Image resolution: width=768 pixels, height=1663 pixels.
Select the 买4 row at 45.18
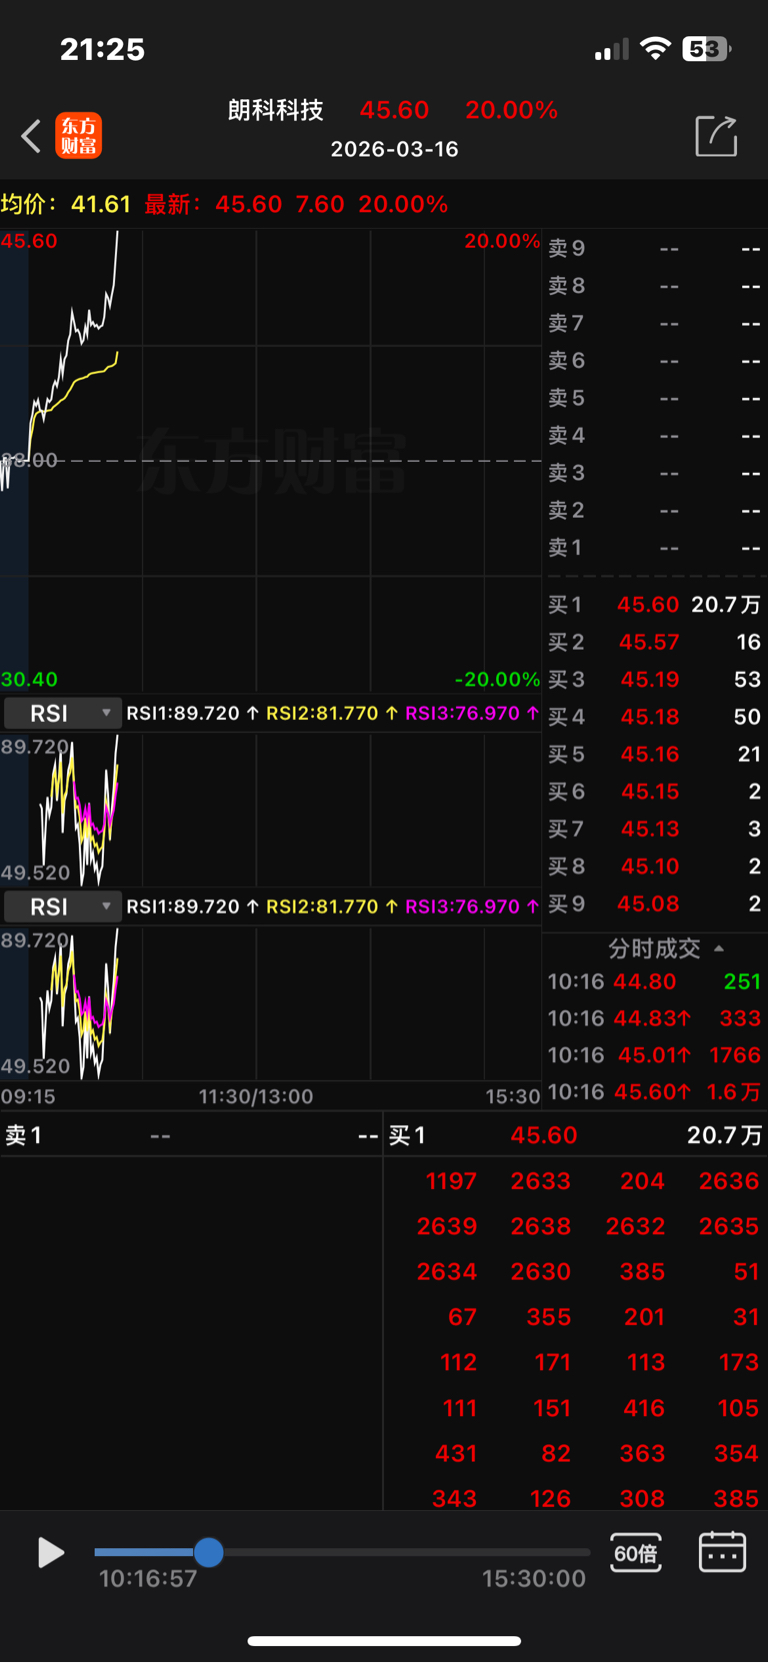point(654,716)
